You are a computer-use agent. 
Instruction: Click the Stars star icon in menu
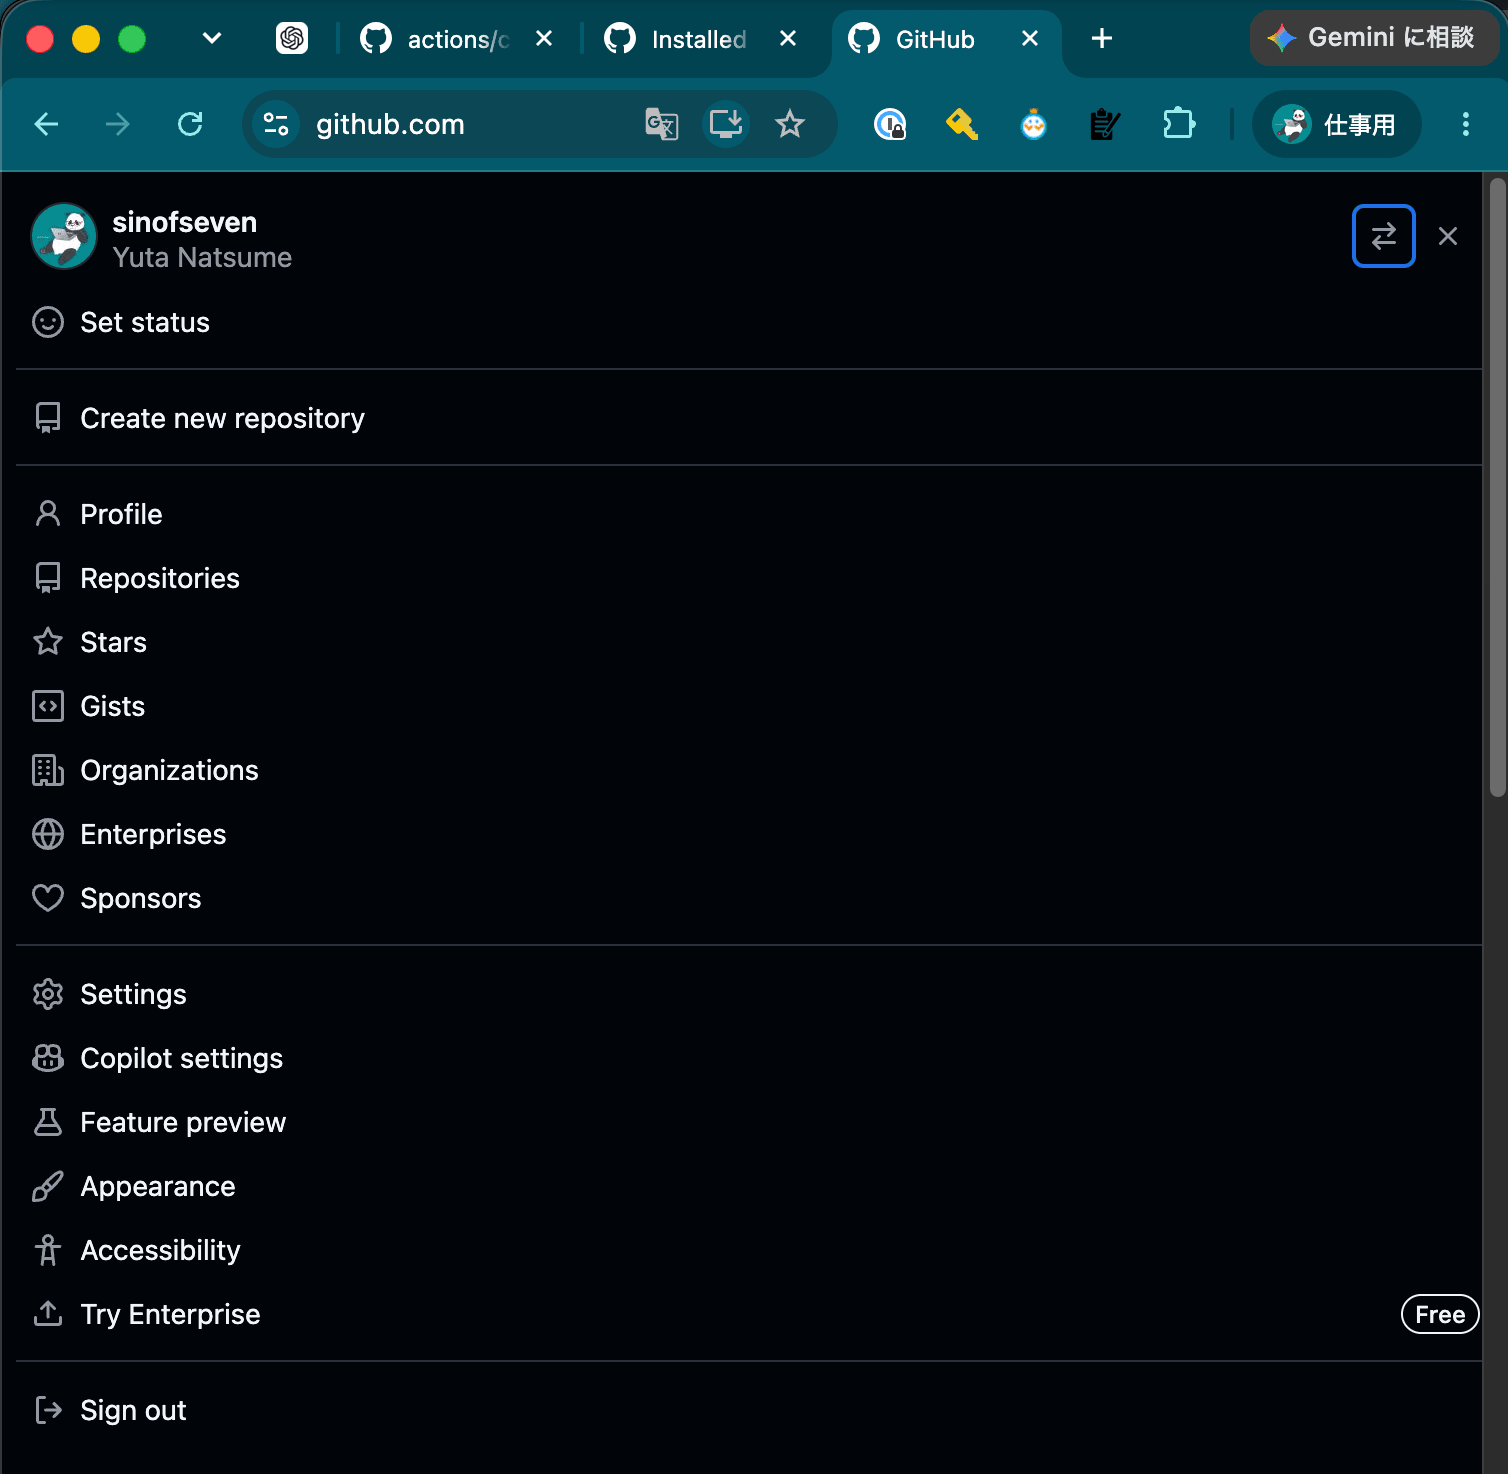[48, 641]
